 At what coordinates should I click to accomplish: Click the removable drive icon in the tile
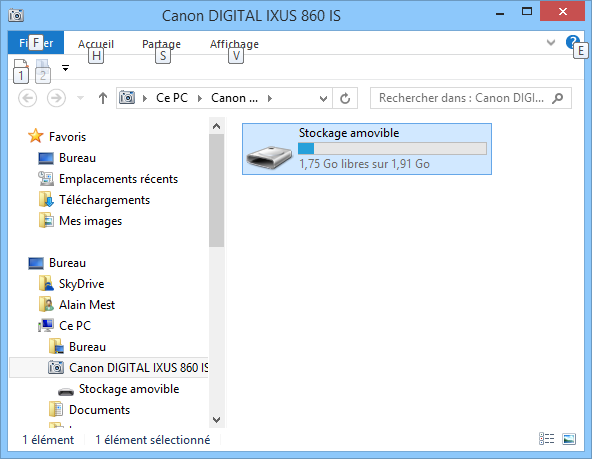(x=269, y=157)
